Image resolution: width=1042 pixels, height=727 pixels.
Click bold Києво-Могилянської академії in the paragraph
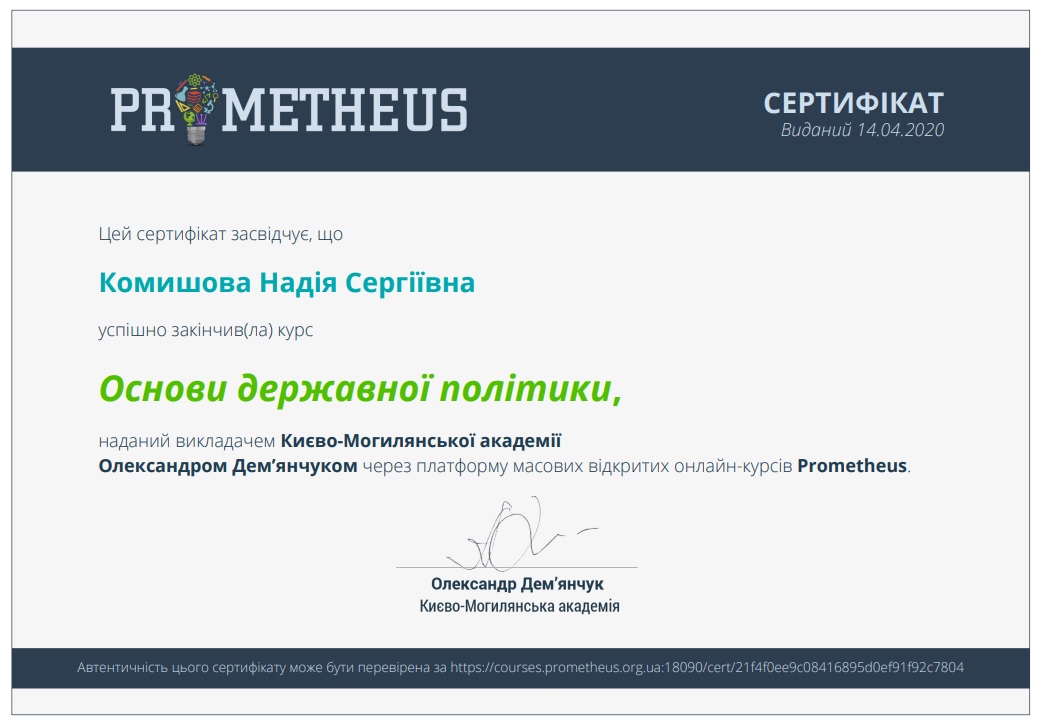(421, 440)
